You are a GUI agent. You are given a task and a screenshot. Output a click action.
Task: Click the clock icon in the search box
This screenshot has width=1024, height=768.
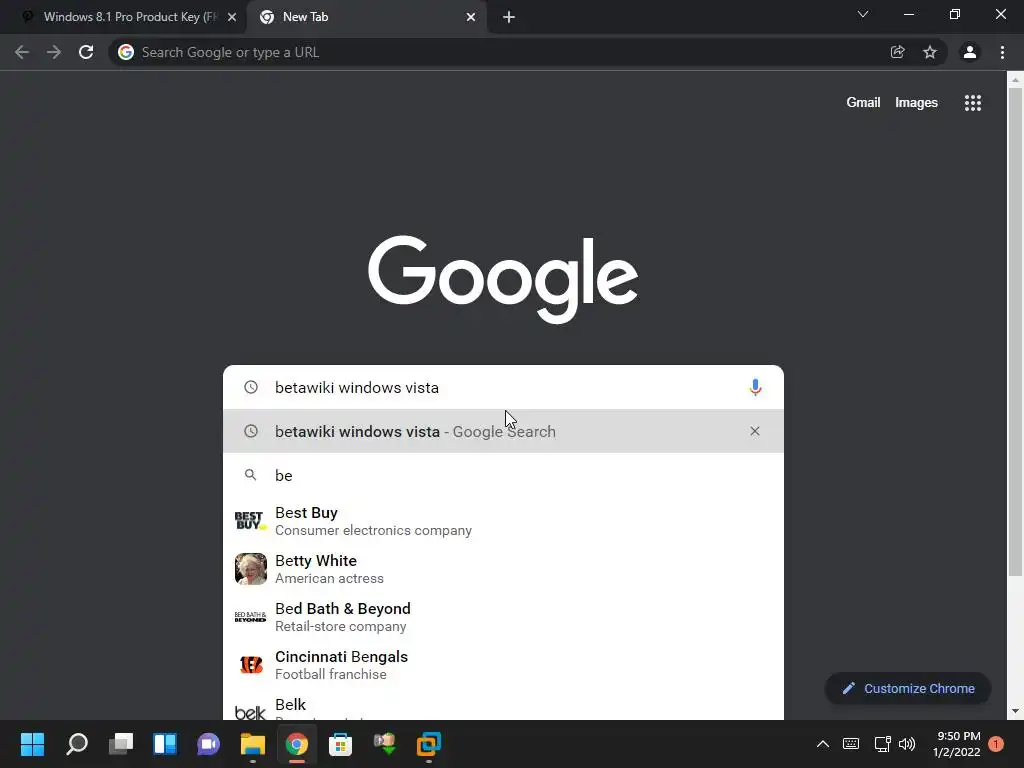coord(251,387)
